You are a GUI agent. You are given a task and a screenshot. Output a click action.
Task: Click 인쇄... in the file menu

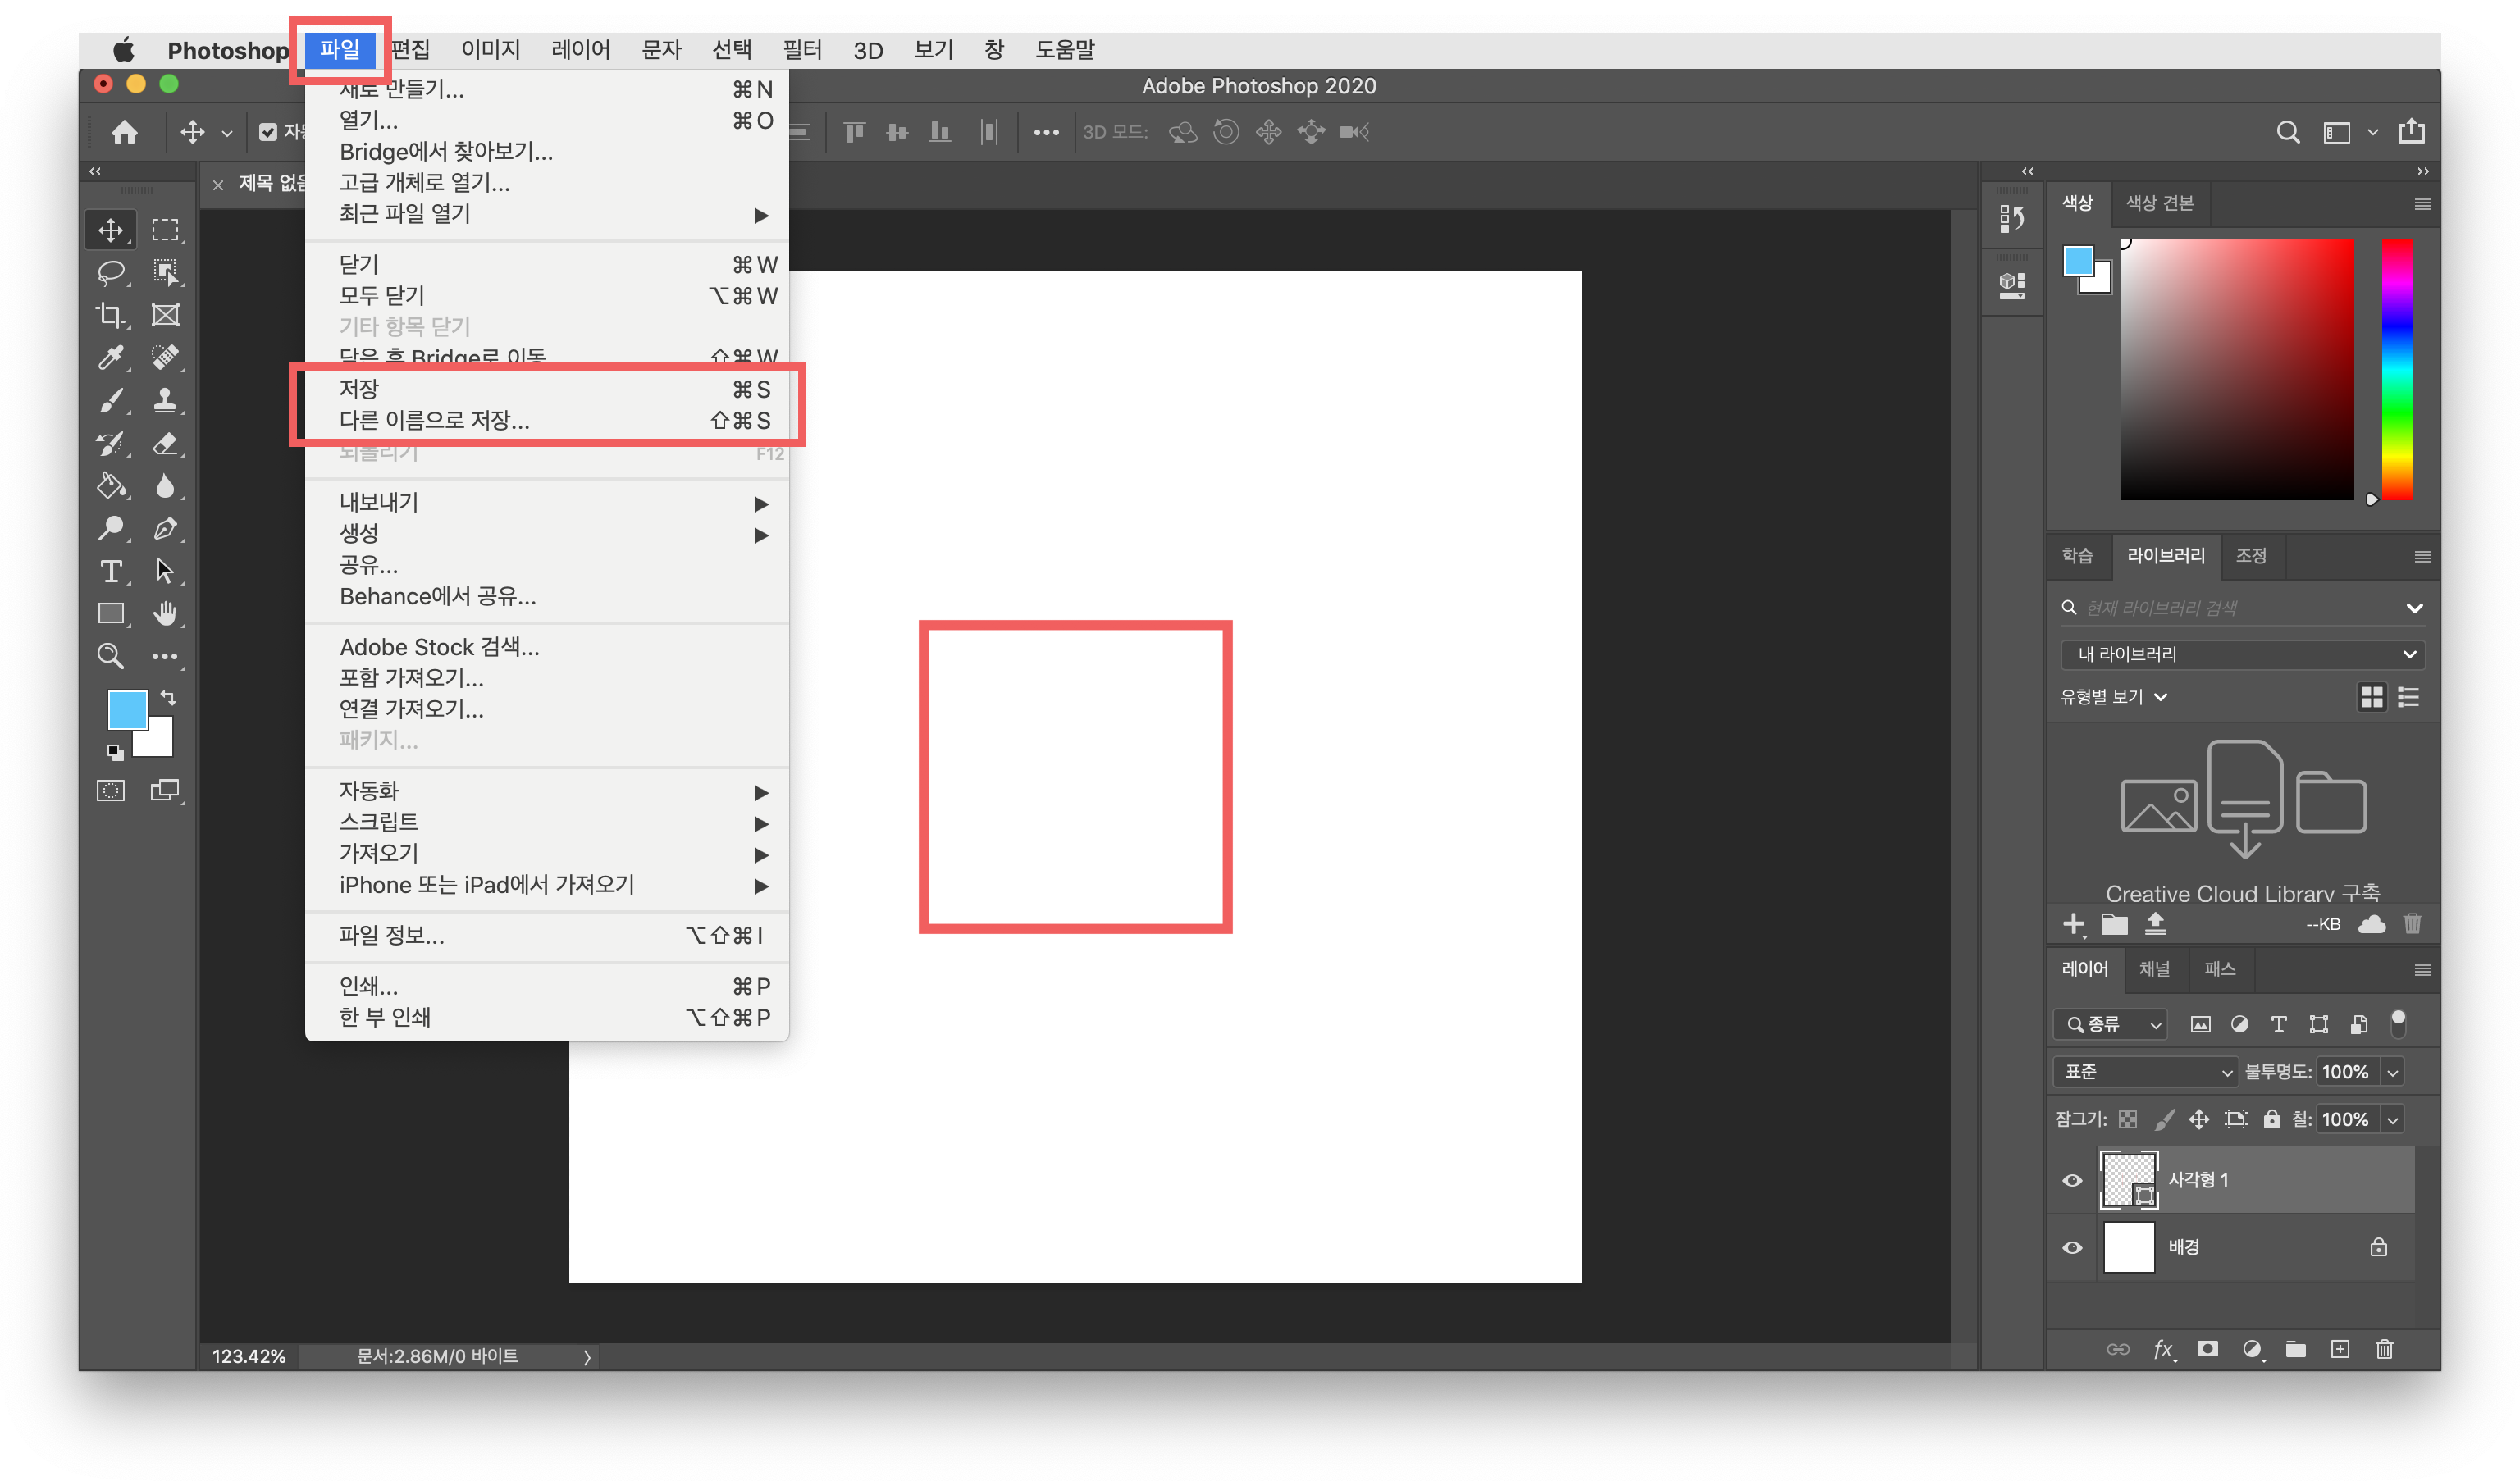(368, 986)
